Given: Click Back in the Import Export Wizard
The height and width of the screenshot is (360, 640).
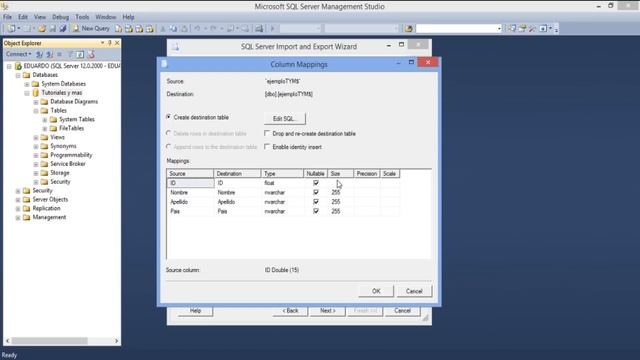Looking at the screenshot, I should click(290, 311).
